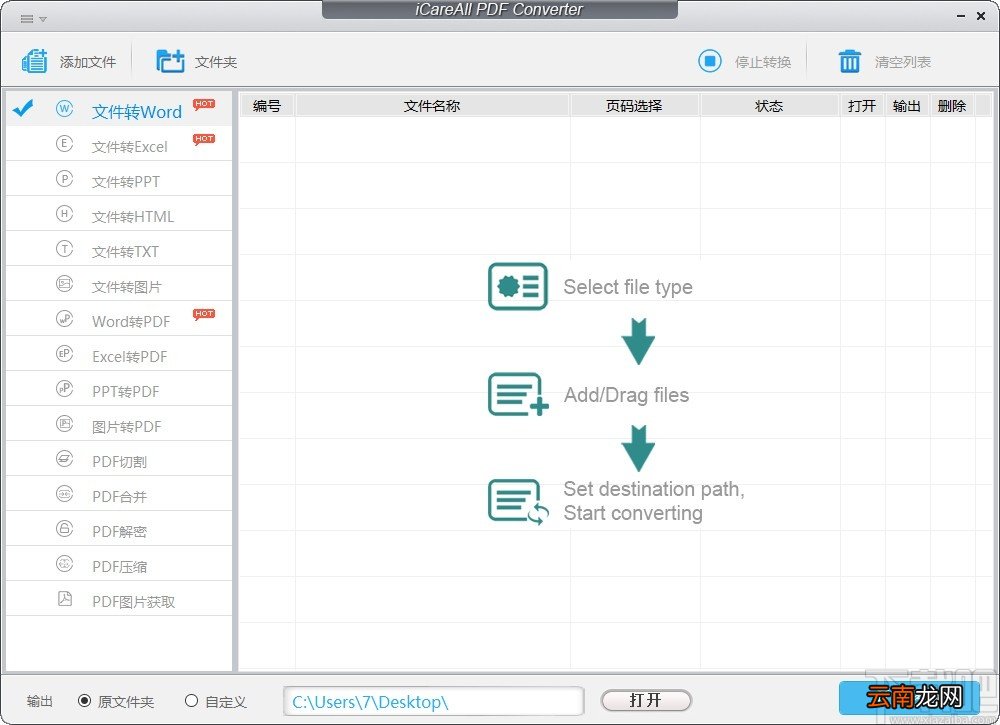
Task: Switch to PDF解密 mode
Action: coord(119,529)
